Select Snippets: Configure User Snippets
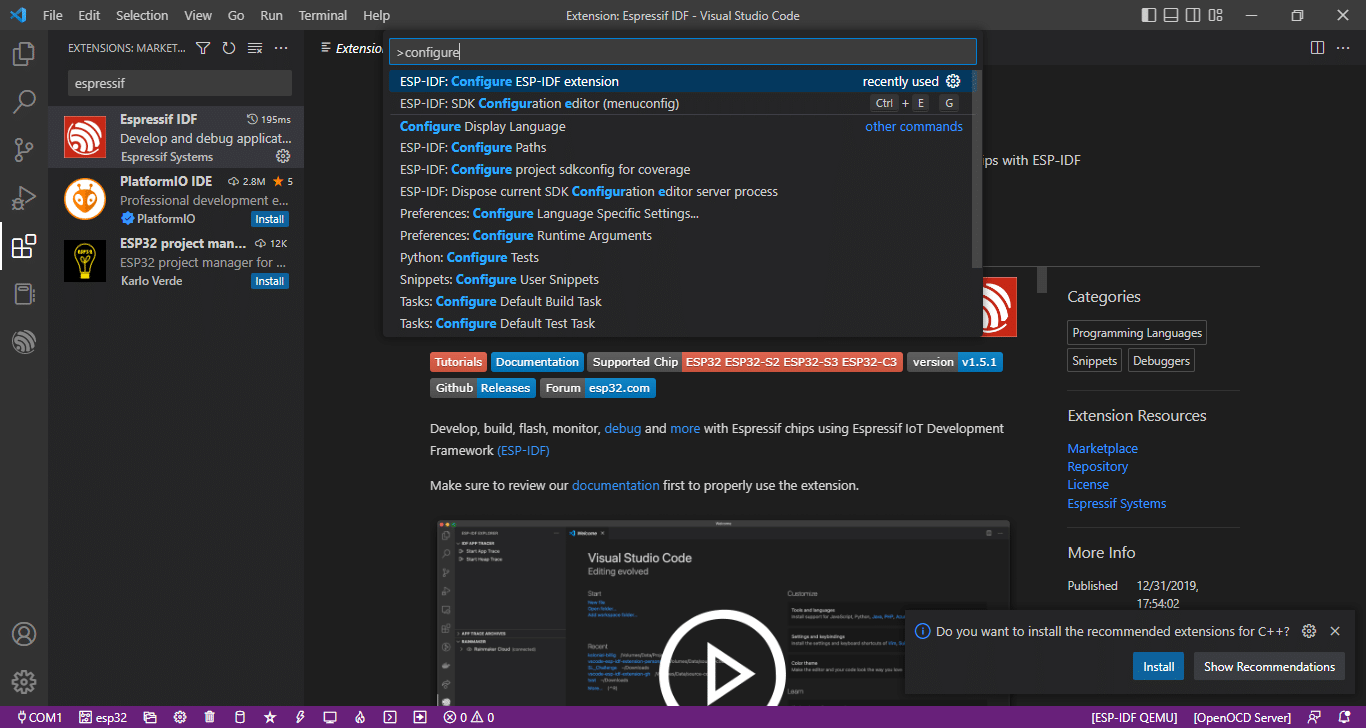This screenshot has width=1366, height=728. pyautogui.click(x=679, y=279)
